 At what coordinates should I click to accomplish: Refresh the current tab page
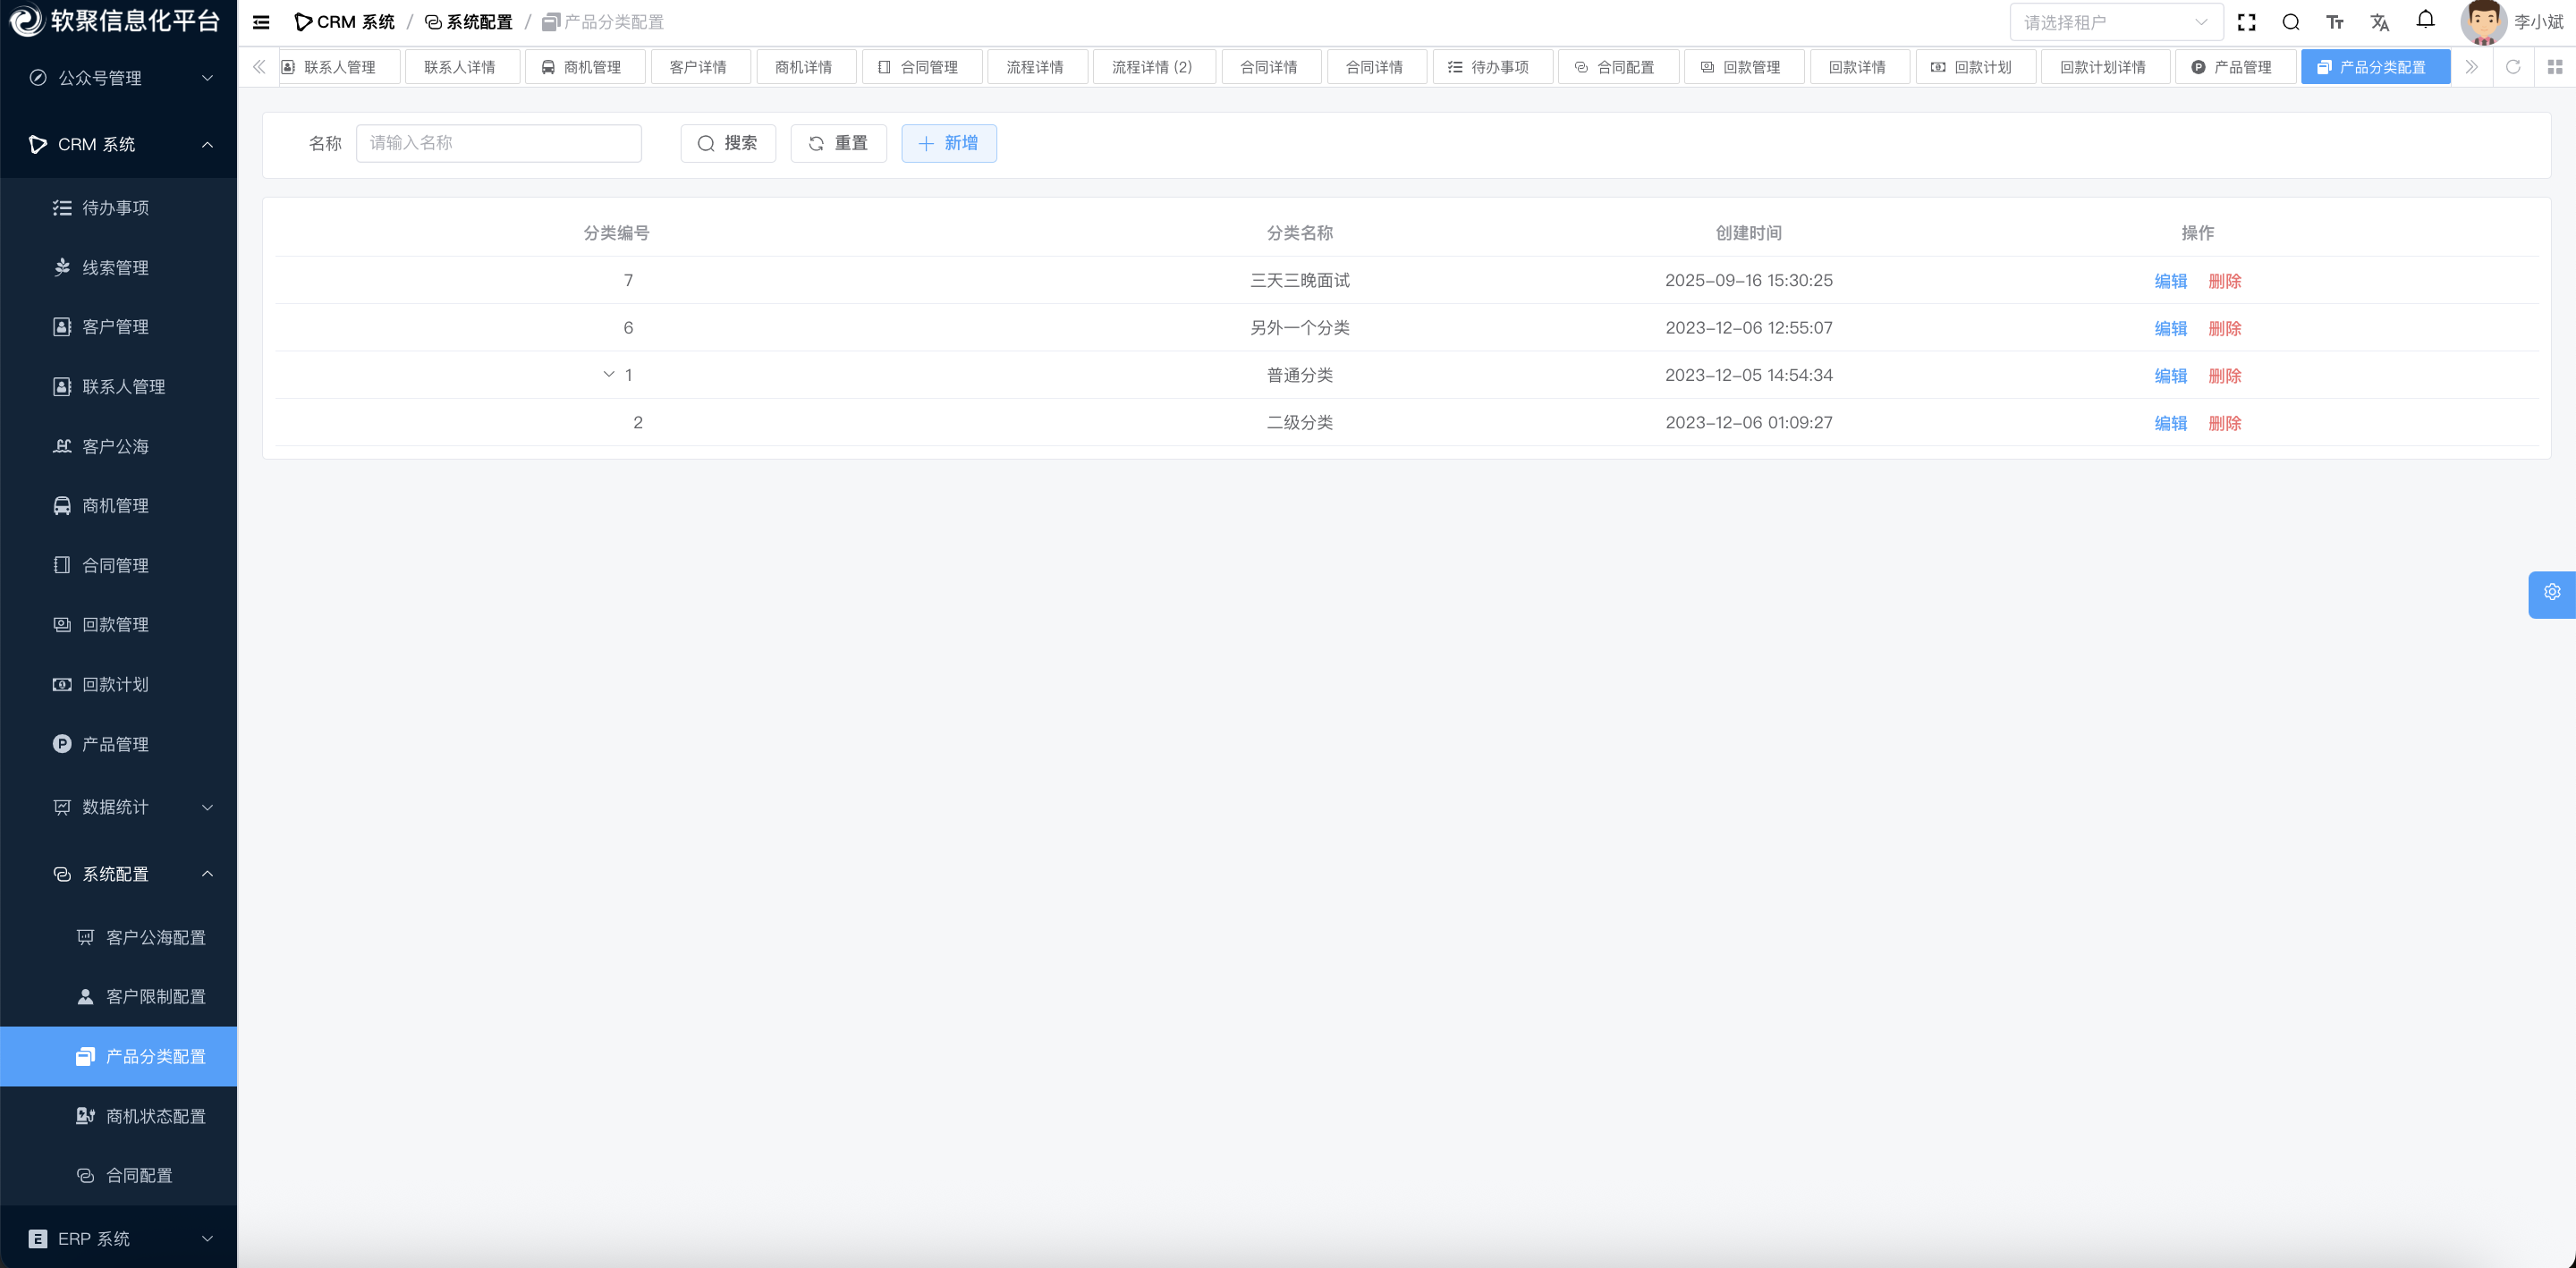point(2512,67)
